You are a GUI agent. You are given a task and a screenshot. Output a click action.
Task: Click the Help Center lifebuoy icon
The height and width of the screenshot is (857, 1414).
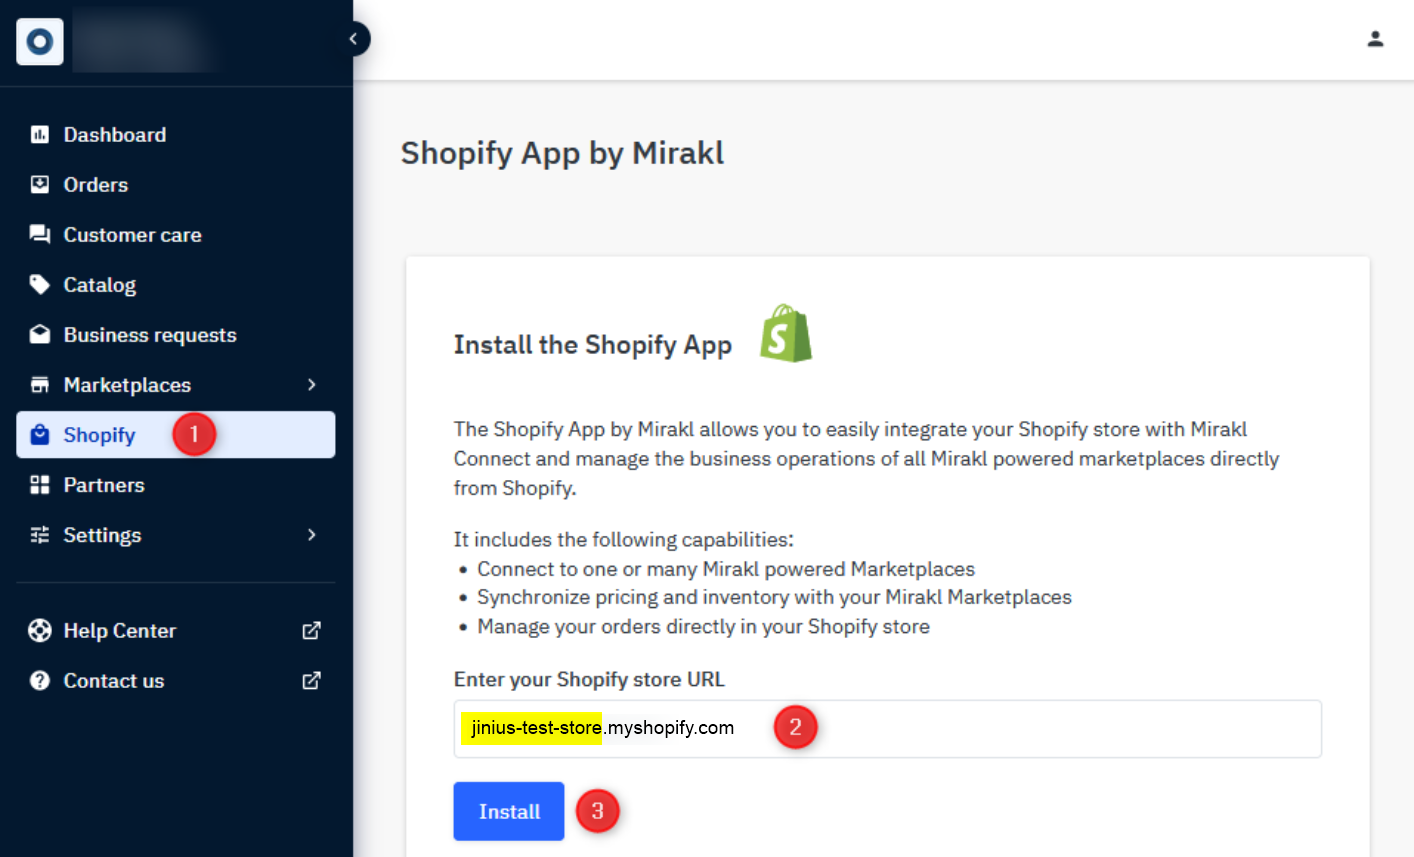[40, 630]
